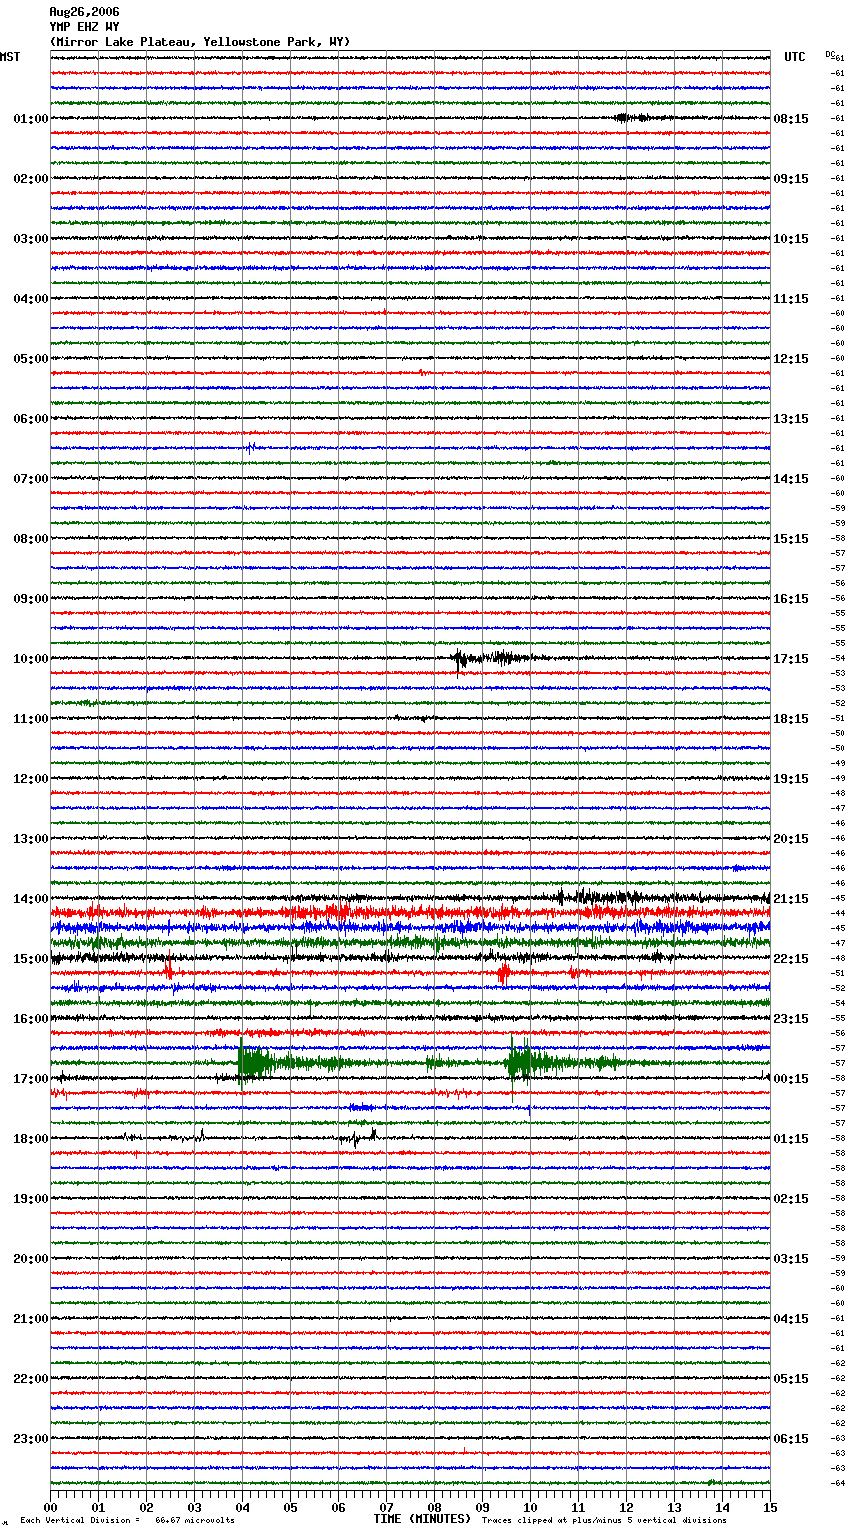The width and height of the screenshot is (850, 1534).
Task: Click the 23:15 UTC time label
Action: 791,1019
